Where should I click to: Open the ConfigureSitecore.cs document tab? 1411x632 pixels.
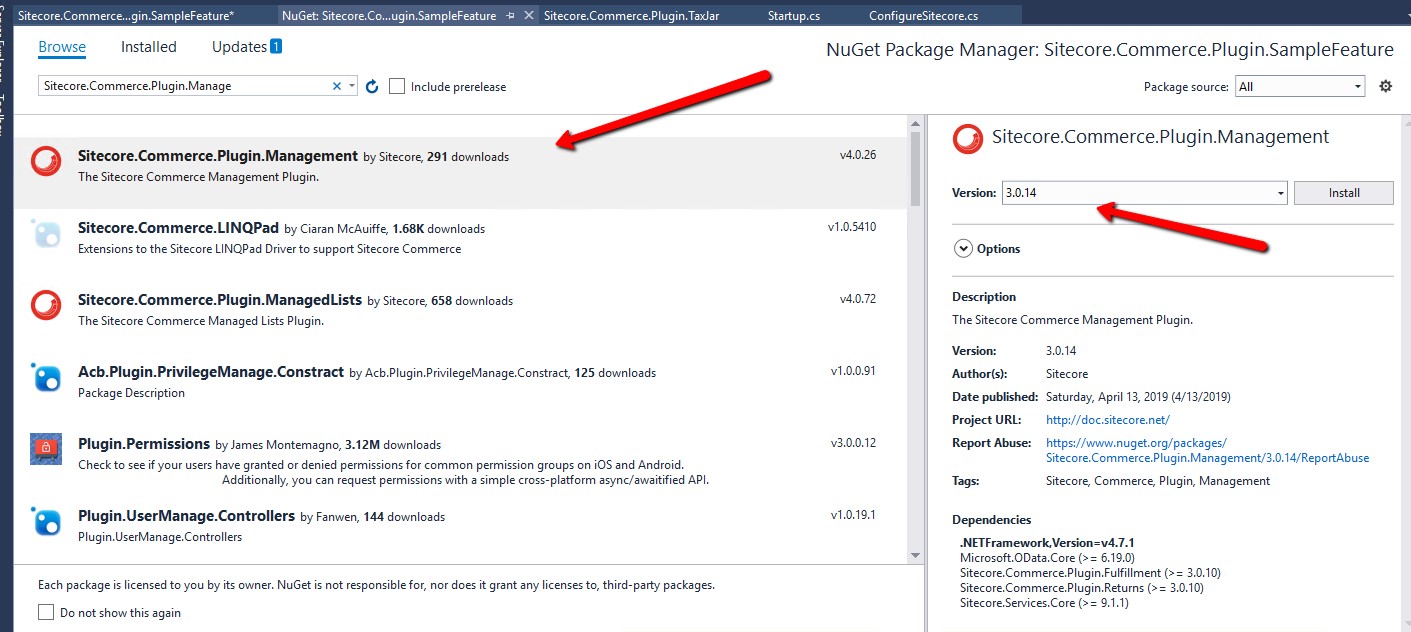tap(924, 16)
